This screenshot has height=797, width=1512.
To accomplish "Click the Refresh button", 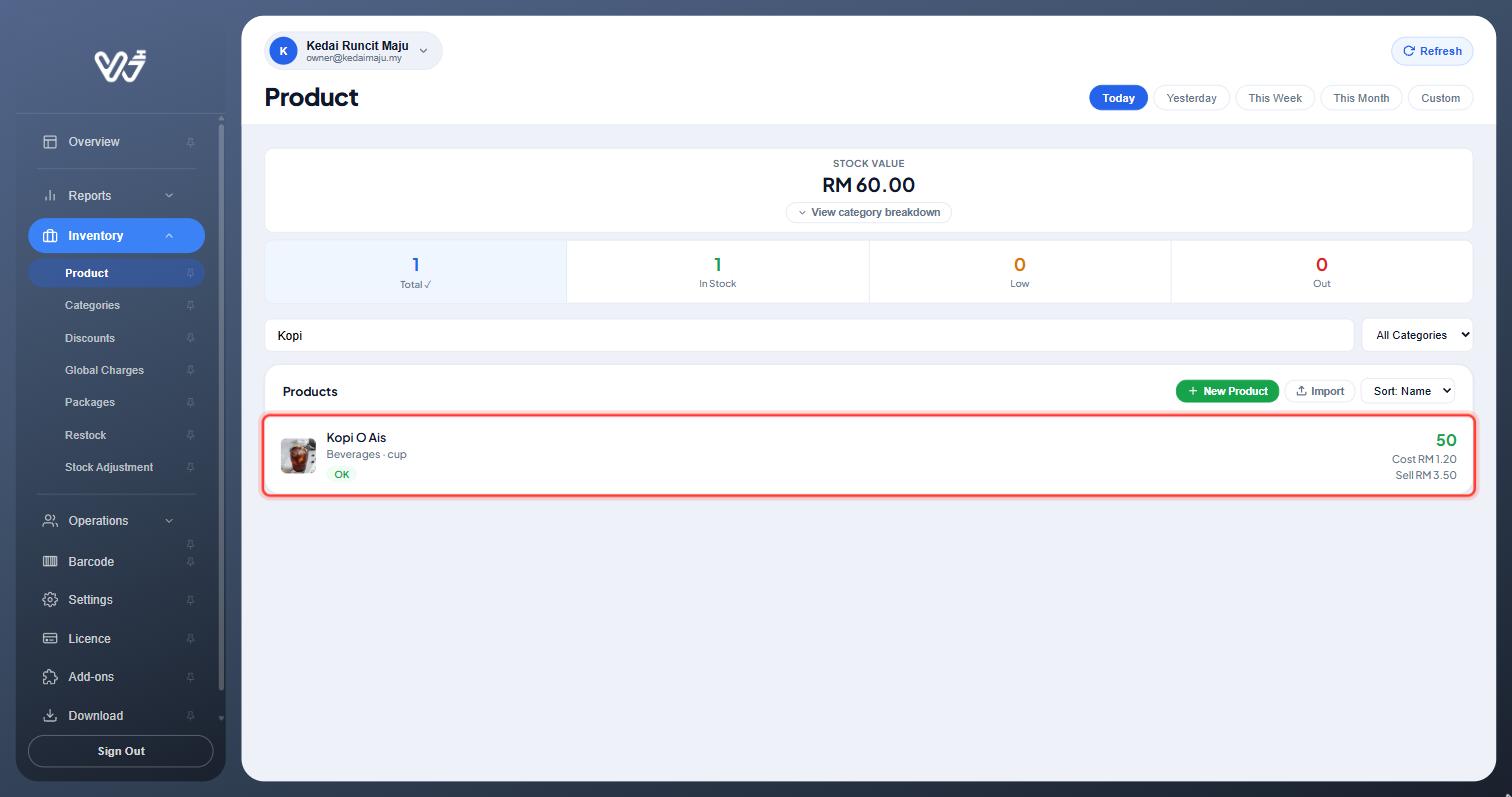I will point(1432,51).
